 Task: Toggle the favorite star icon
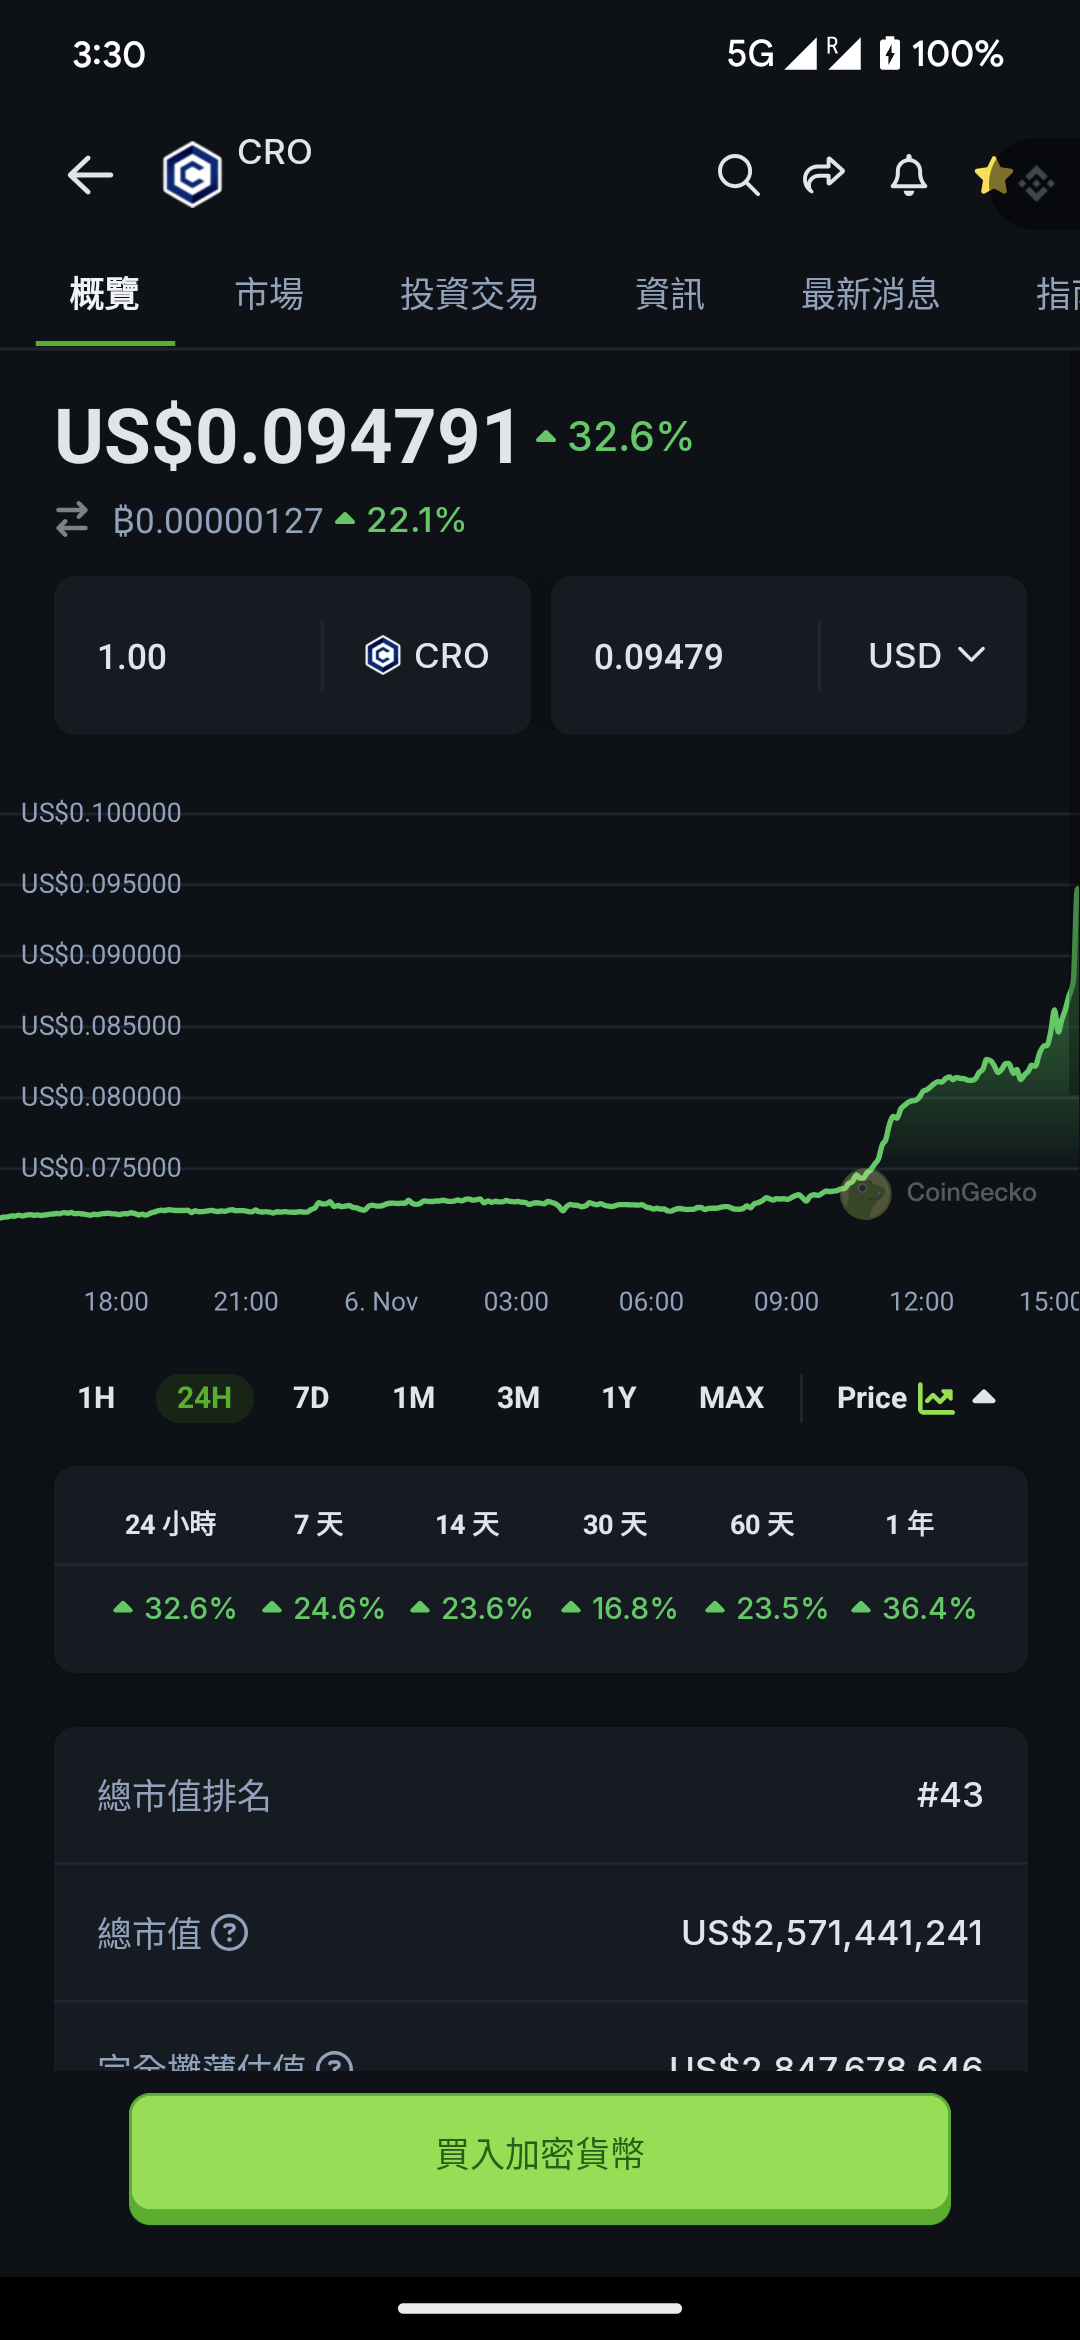pyautogui.click(x=993, y=175)
